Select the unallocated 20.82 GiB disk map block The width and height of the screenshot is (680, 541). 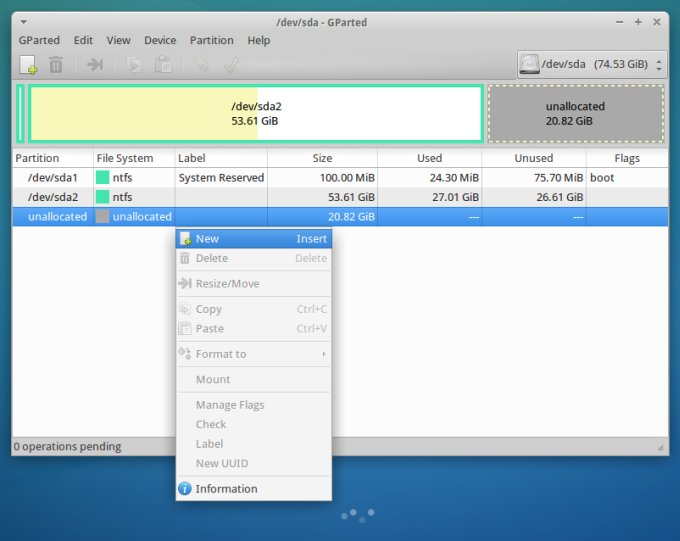(x=576, y=114)
